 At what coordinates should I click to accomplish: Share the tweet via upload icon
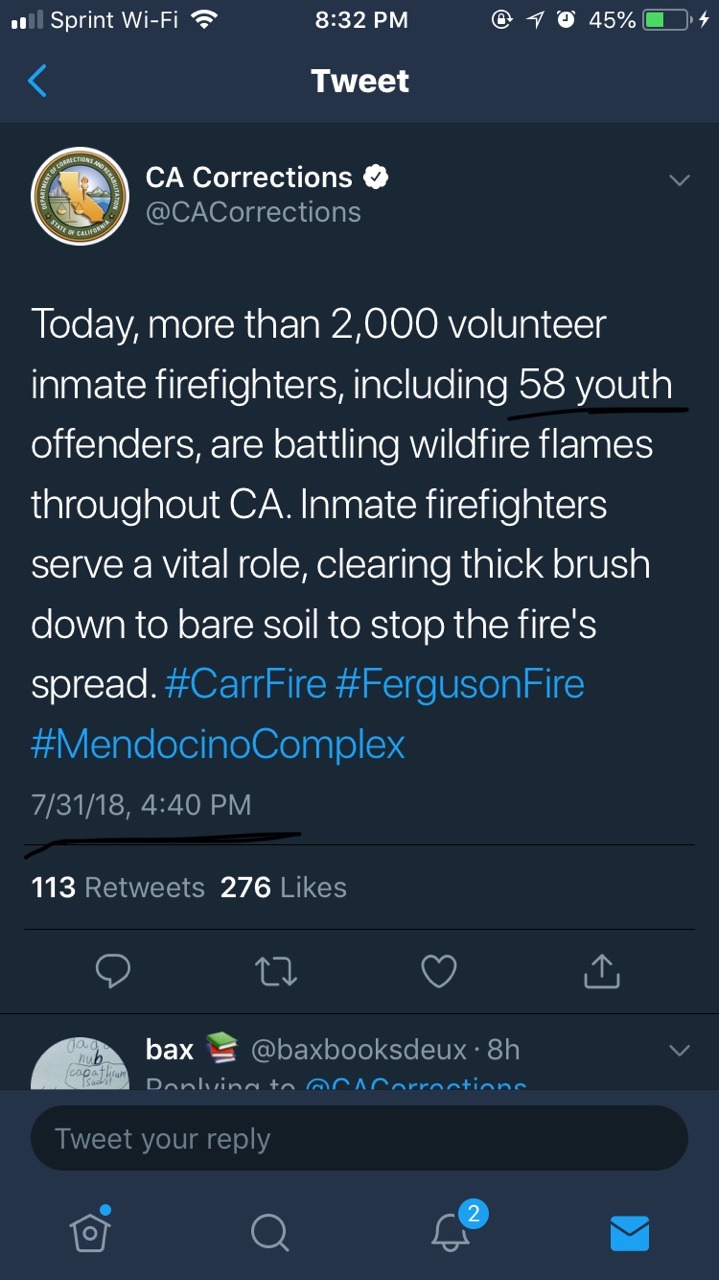[602, 969]
